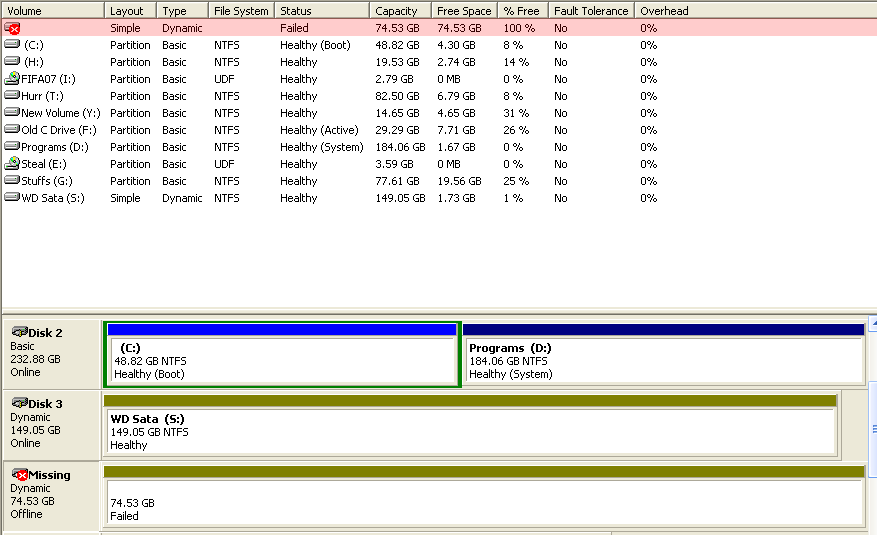Sort by the Volume column header
This screenshot has height=535, width=877.
pos(52,10)
